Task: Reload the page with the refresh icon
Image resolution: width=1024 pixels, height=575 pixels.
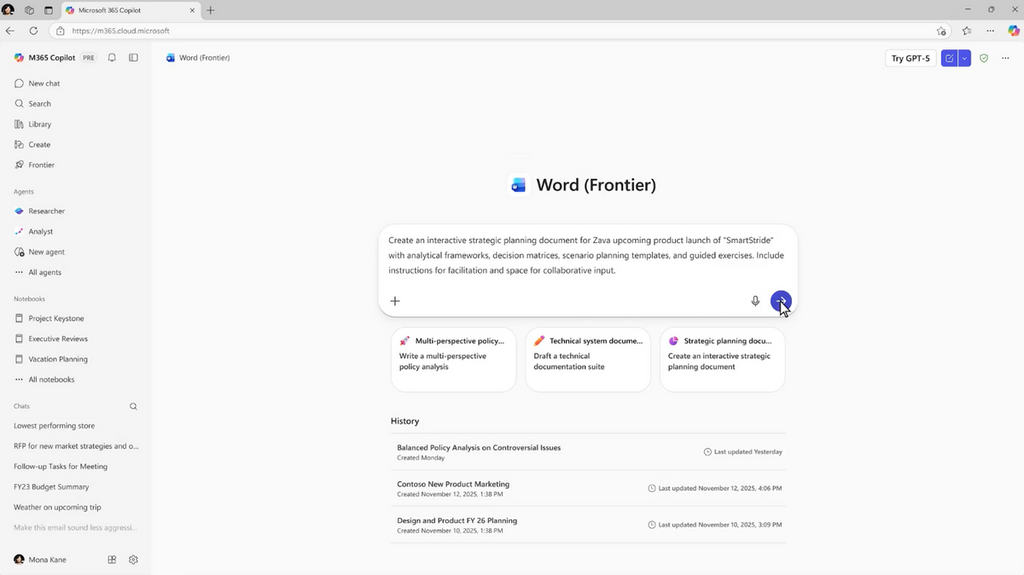Action: pyautogui.click(x=33, y=31)
